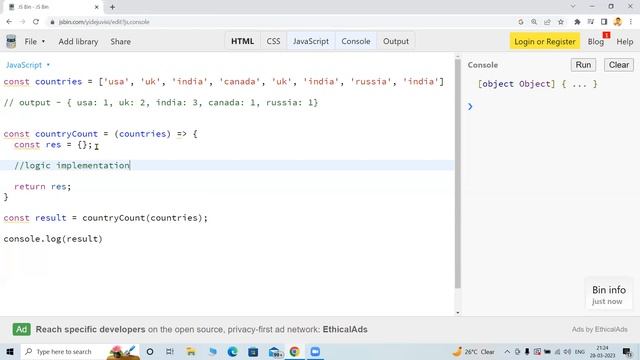Click the scrollbar down arrow
The width and height of the screenshot is (640, 360).
458,313
